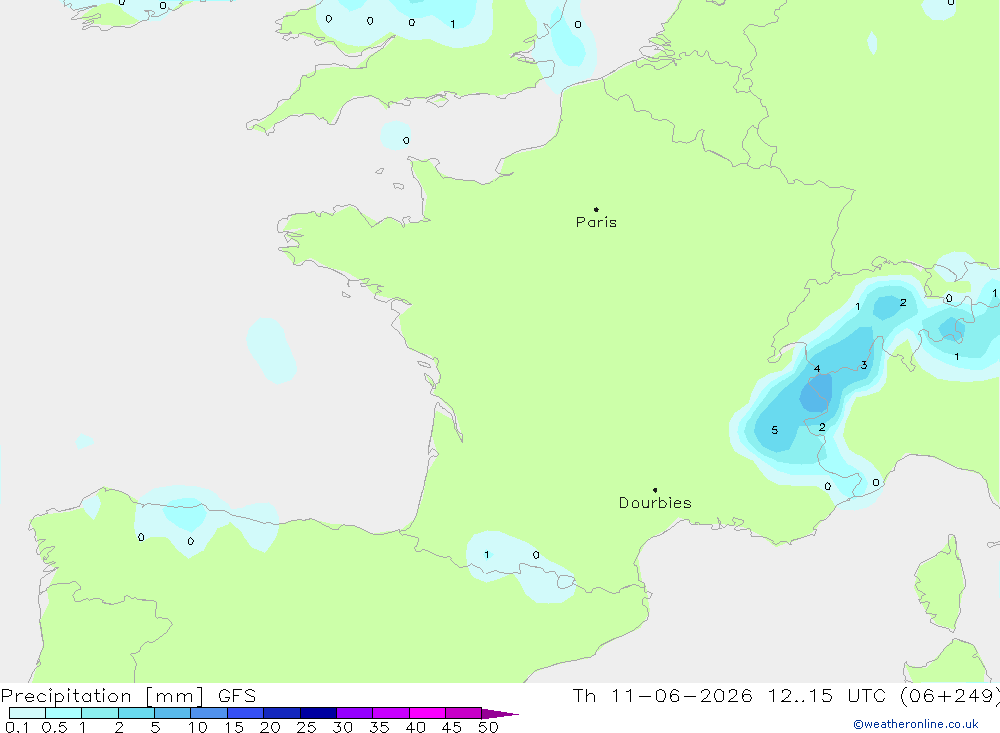Open the weatheronline.co.uk copyright link
The height and width of the screenshot is (733, 1000).
[x=916, y=724]
